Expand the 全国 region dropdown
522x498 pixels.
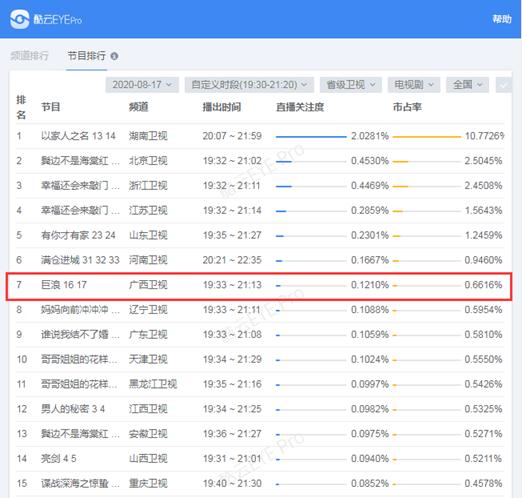[467, 85]
